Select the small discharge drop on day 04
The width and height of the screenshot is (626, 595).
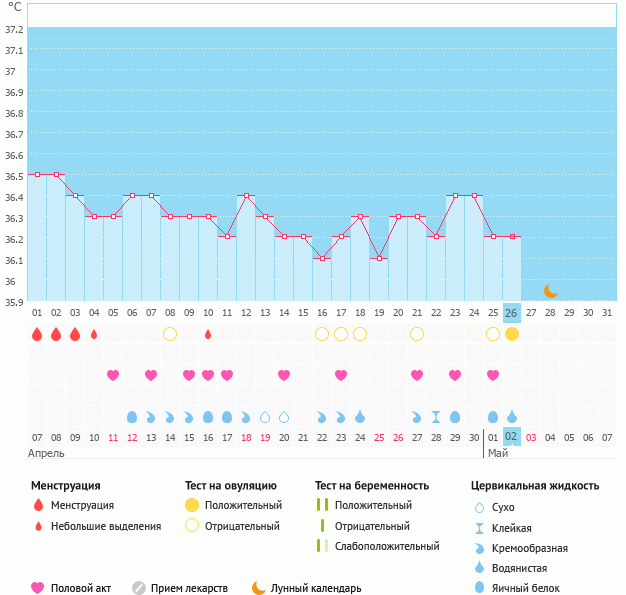click(x=94, y=334)
